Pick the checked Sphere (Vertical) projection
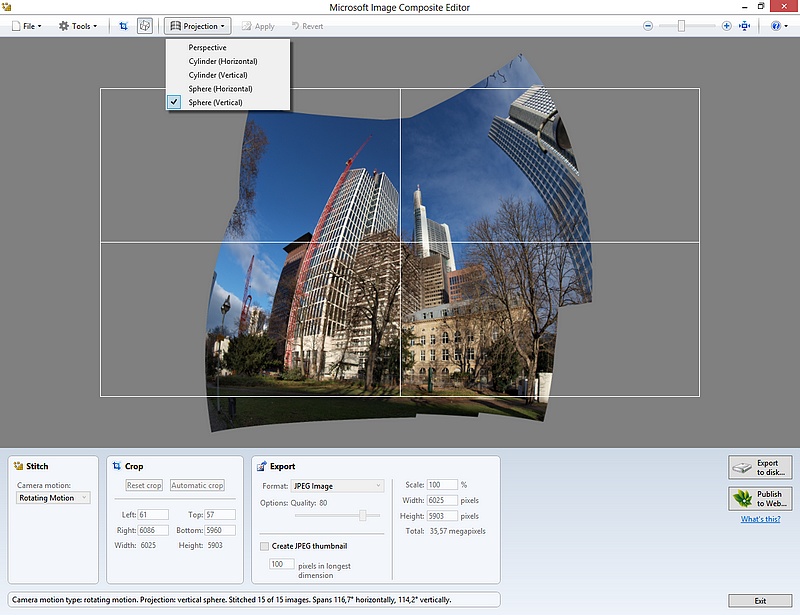The width and height of the screenshot is (800, 615). click(x=215, y=102)
